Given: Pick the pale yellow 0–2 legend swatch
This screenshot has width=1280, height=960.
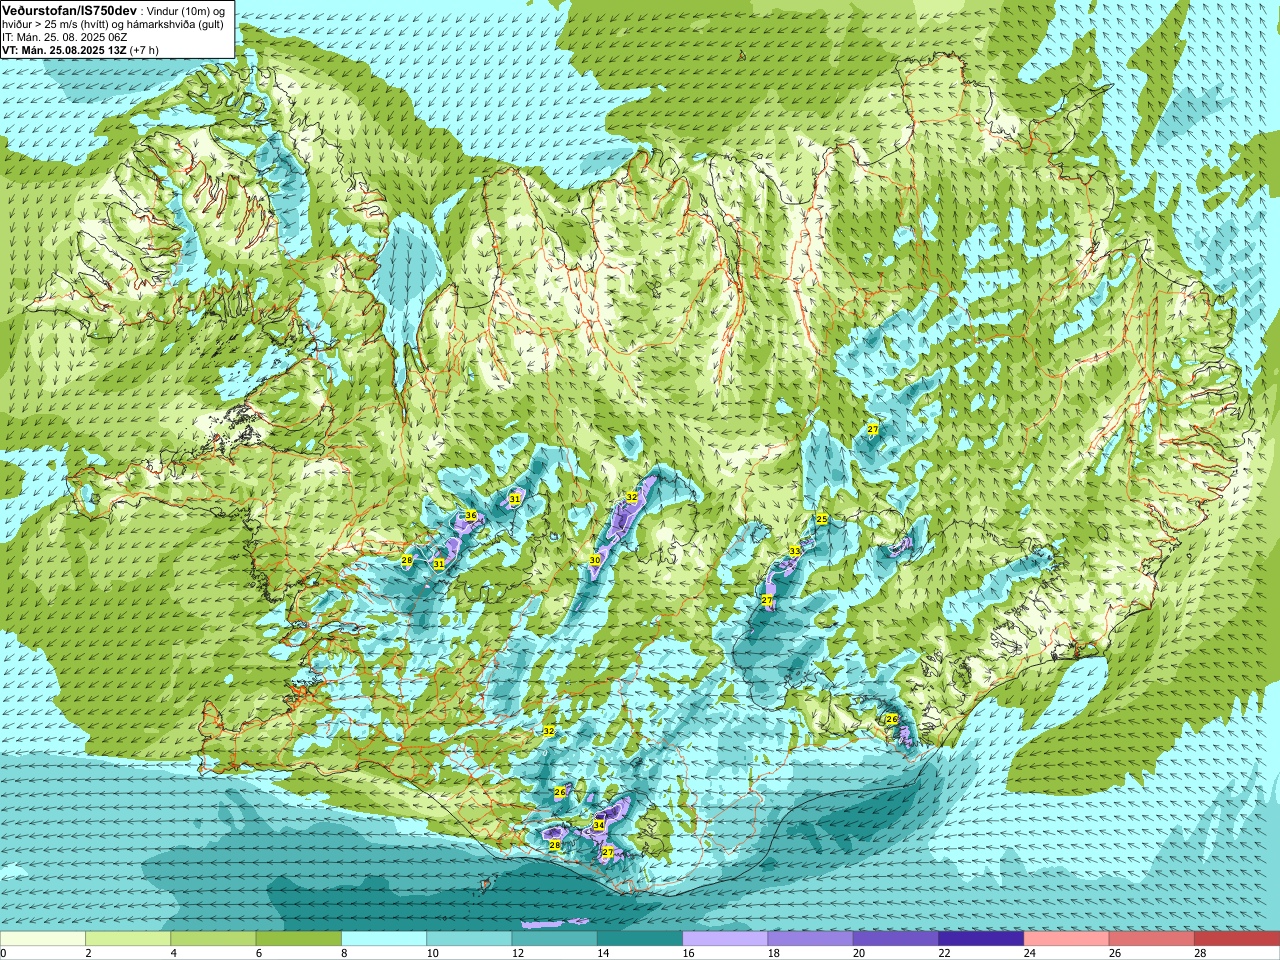Looking at the screenshot, I should pos(43,938).
